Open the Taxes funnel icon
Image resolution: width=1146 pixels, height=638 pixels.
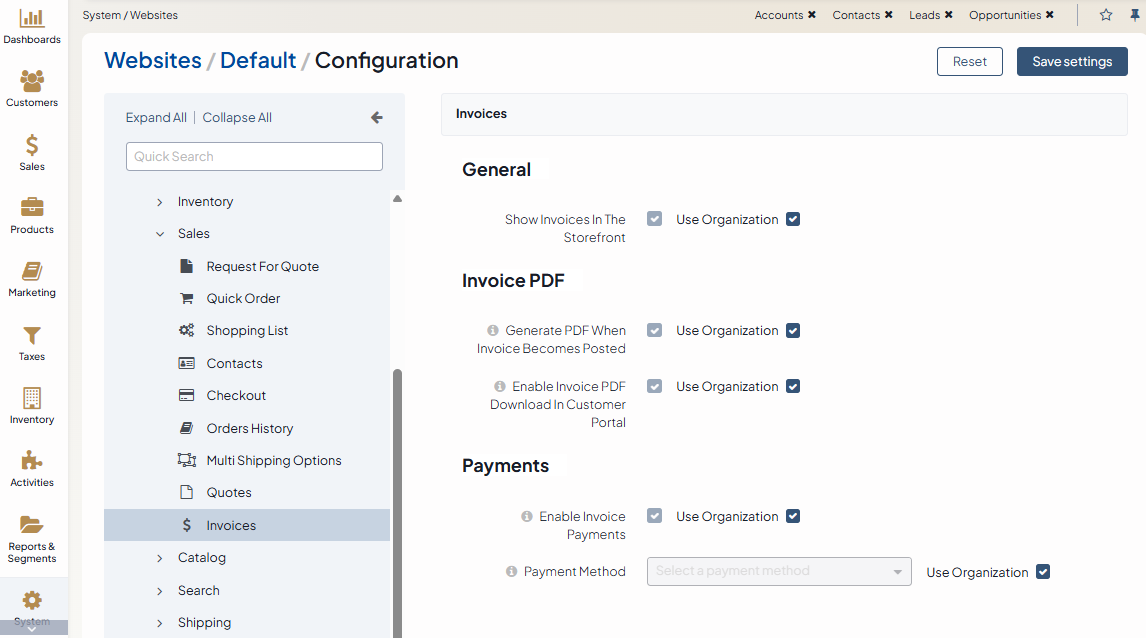[32, 335]
